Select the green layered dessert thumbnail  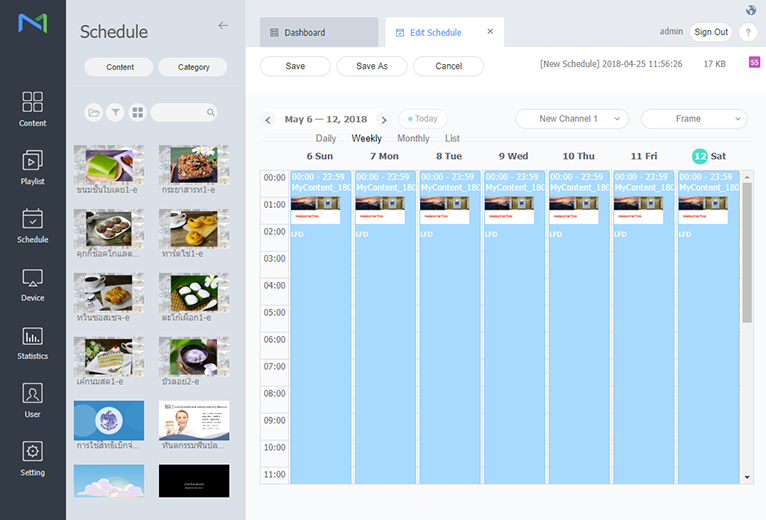tap(108, 165)
